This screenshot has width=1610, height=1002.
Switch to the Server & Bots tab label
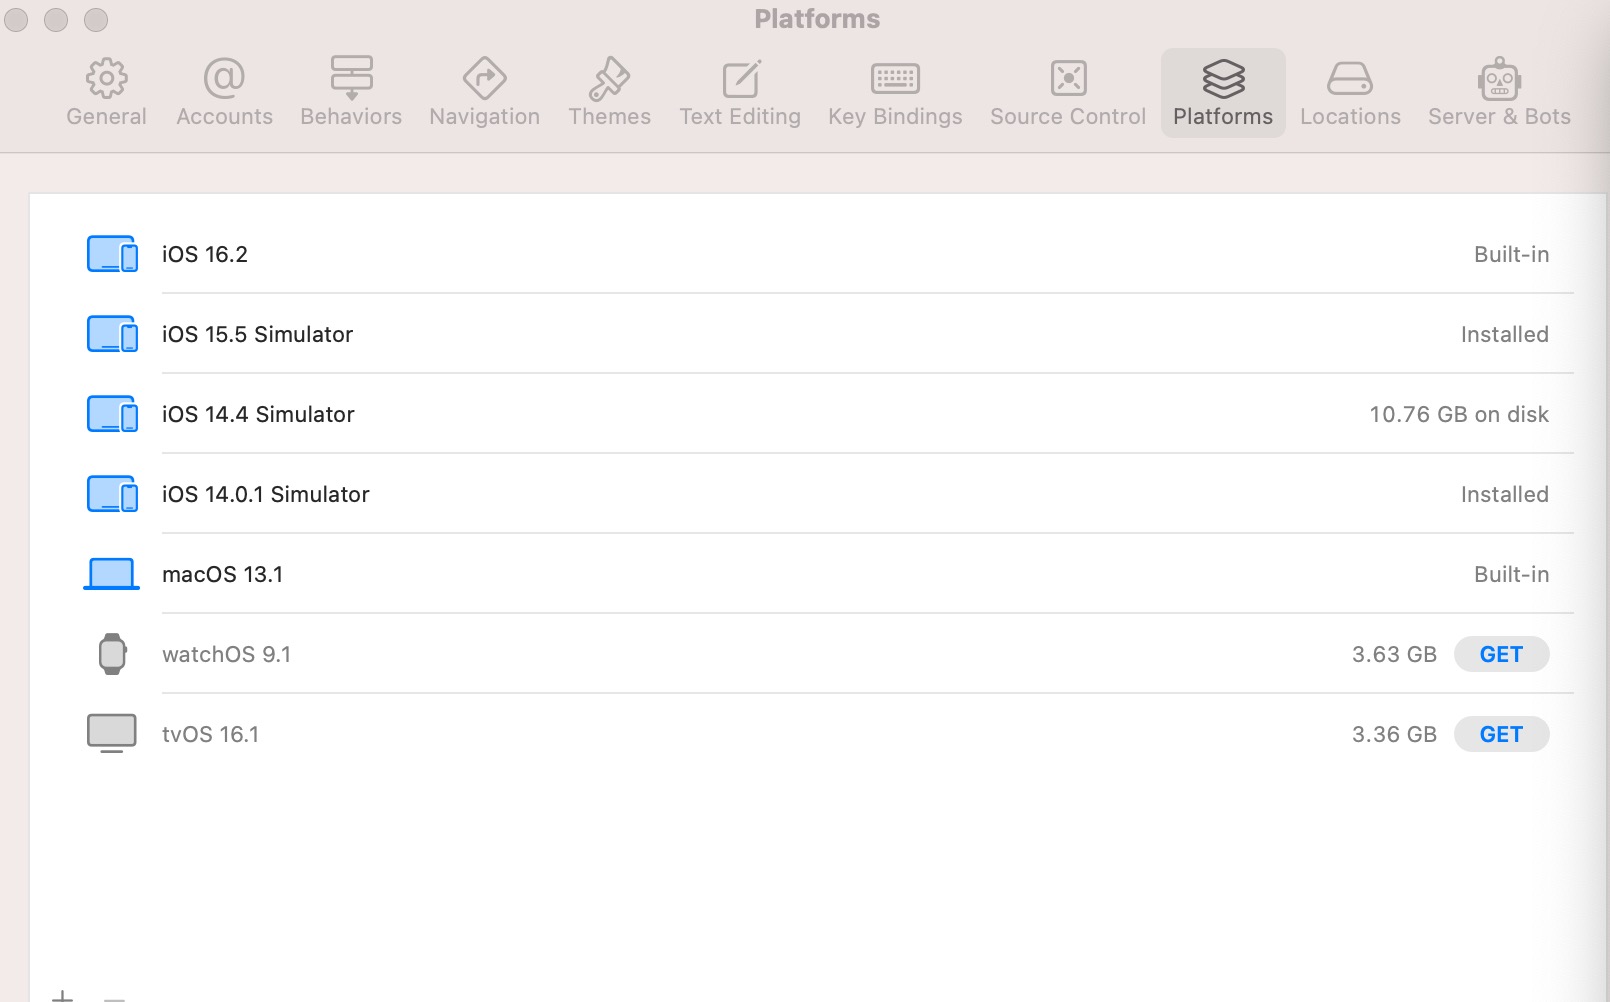(x=1499, y=116)
